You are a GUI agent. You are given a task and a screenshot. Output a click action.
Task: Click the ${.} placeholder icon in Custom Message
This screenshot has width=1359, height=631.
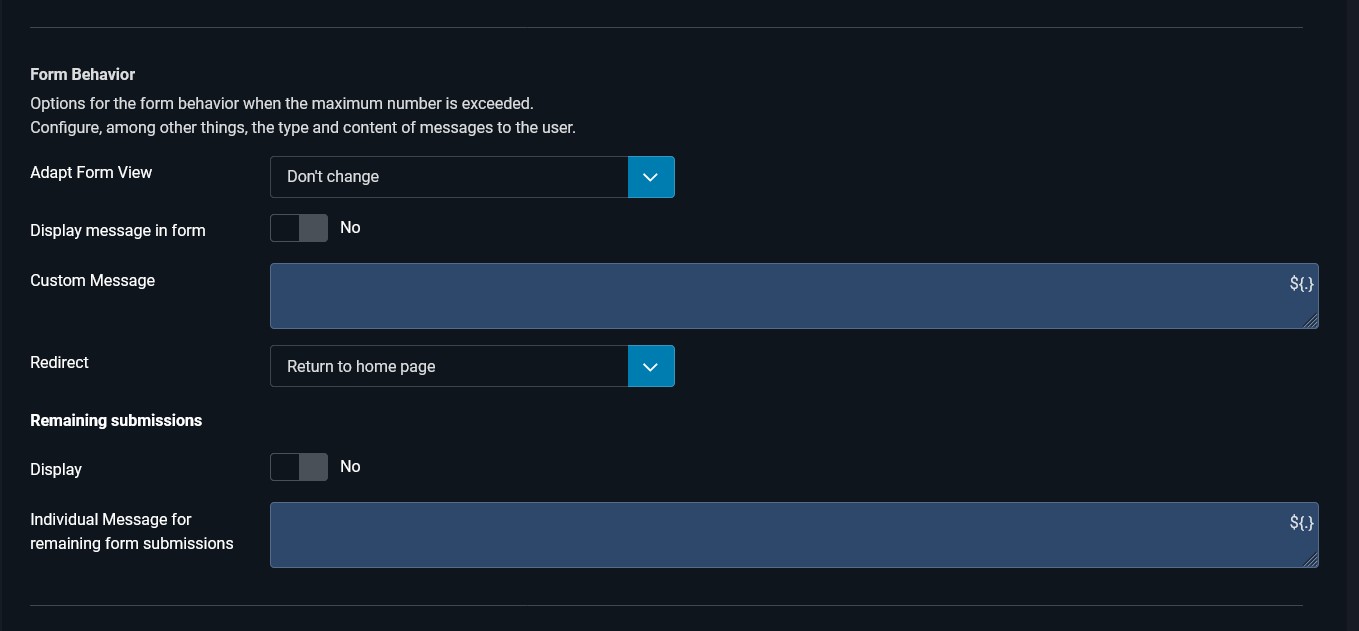1301,284
